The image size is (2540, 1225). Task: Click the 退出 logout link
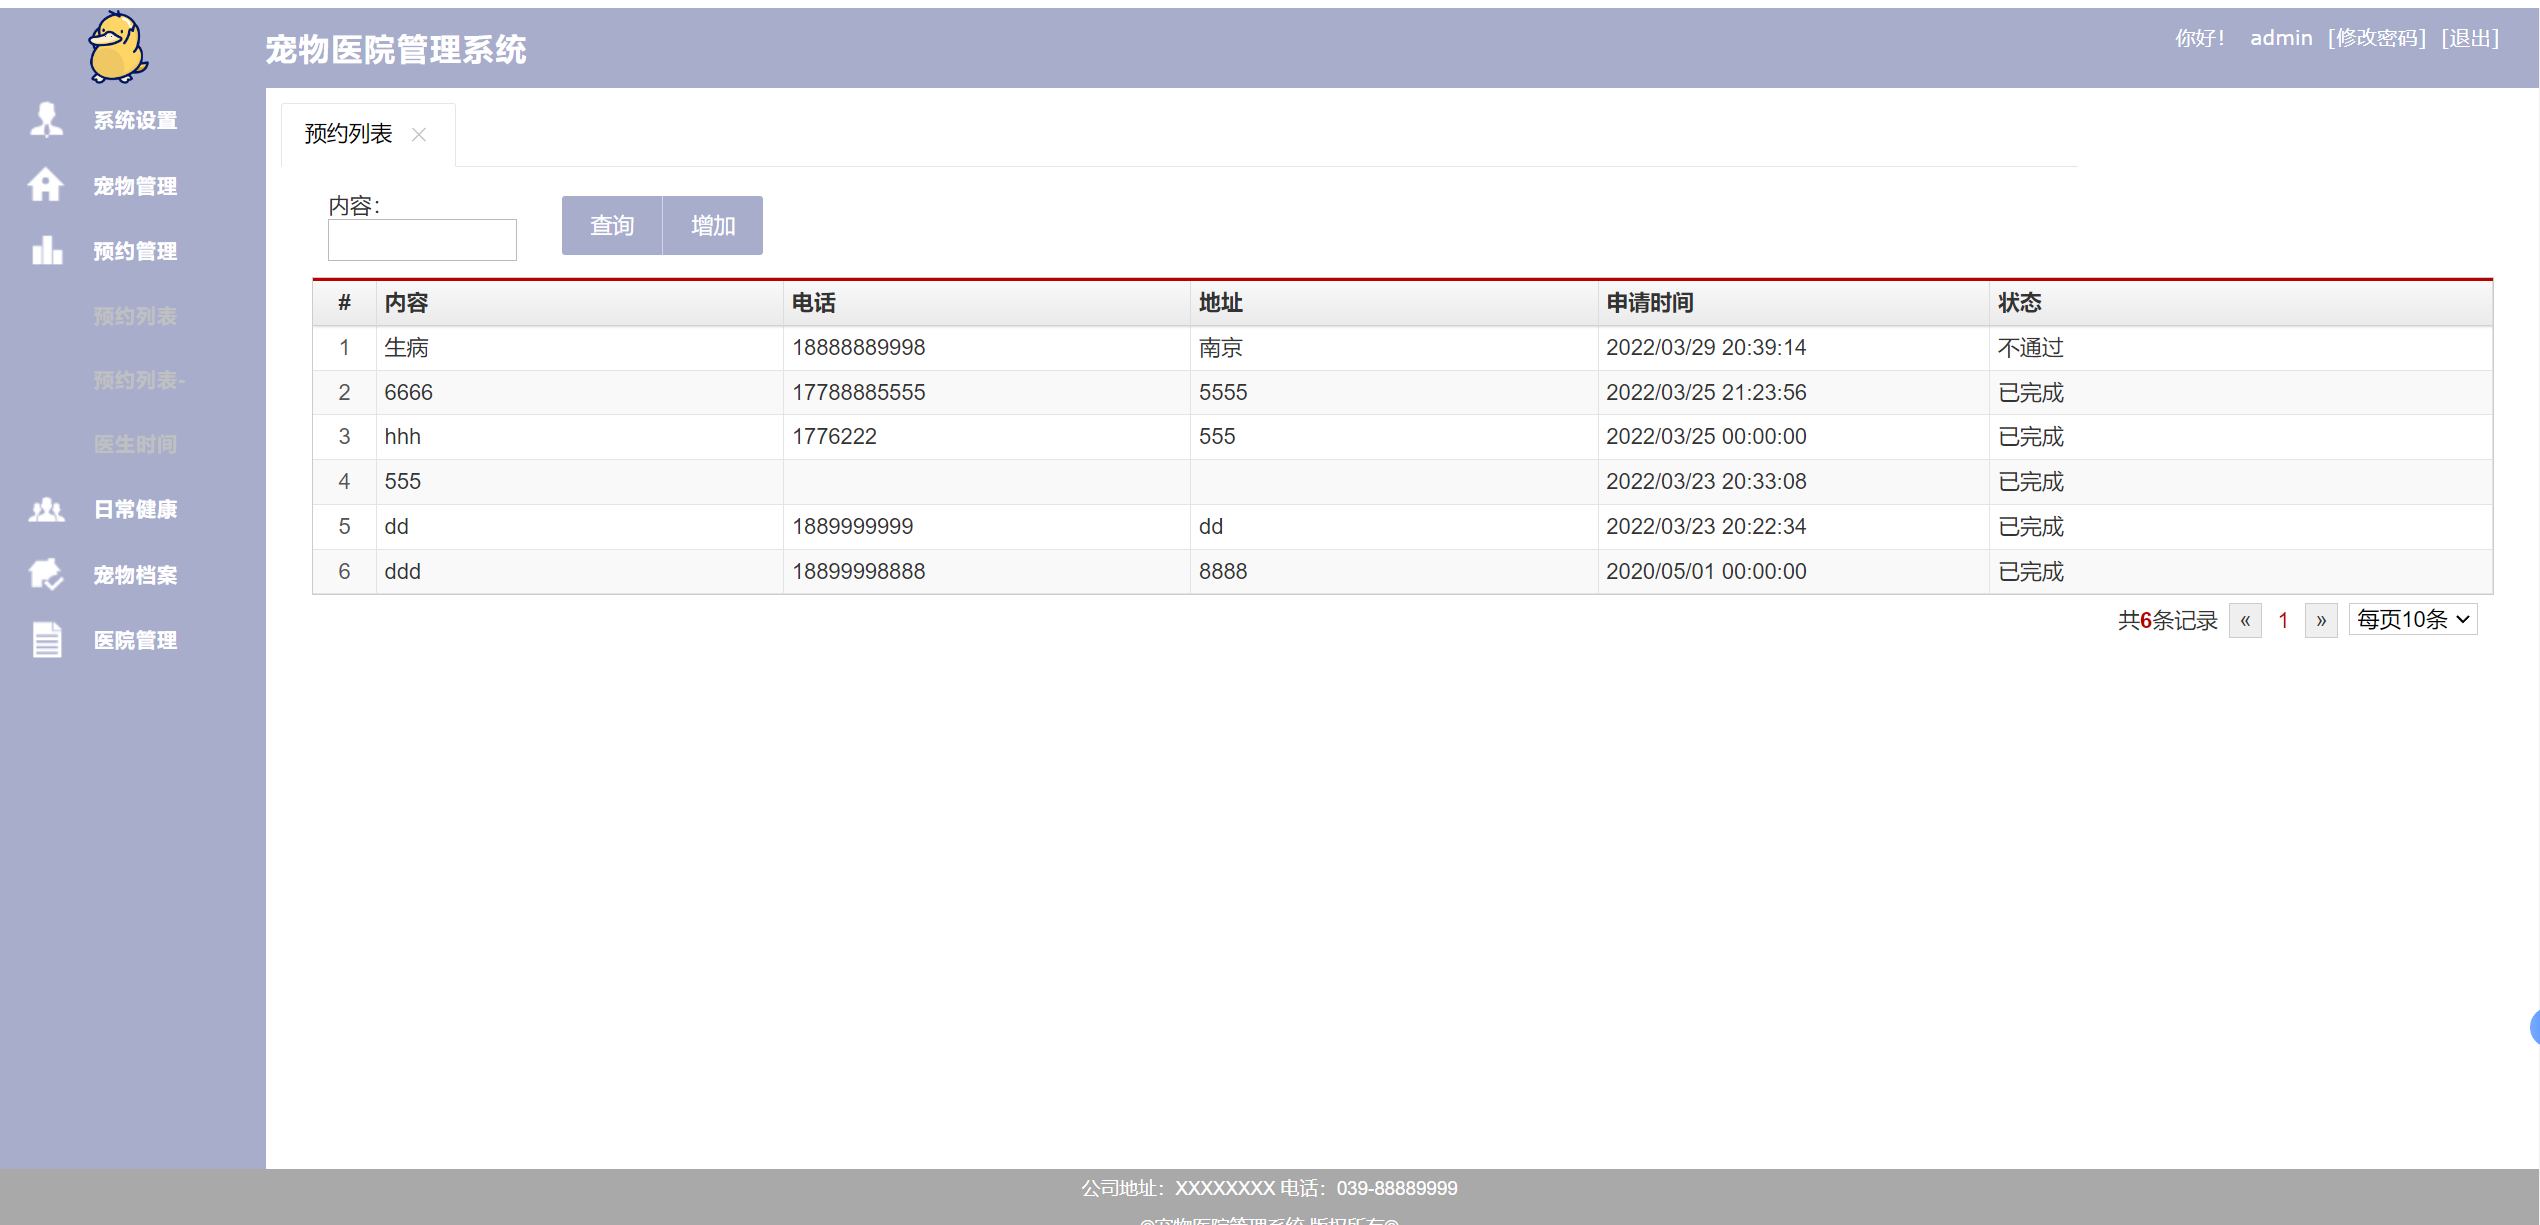pyautogui.click(x=2470, y=38)
